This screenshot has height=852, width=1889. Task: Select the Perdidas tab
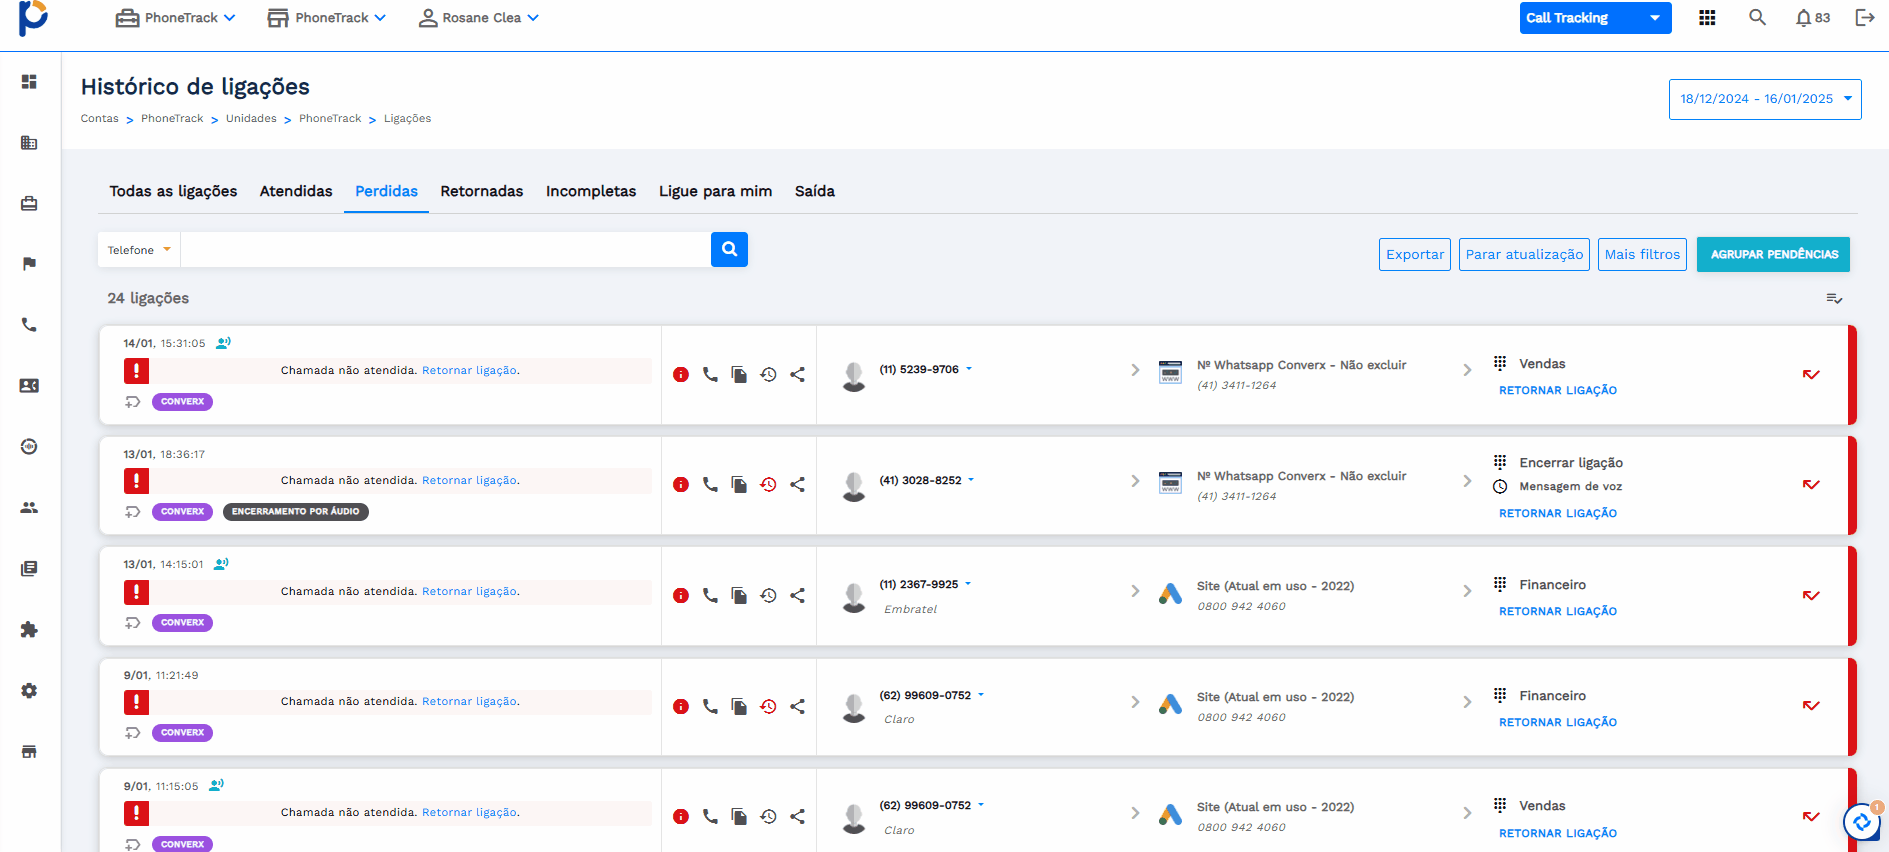tap(386, 191)
